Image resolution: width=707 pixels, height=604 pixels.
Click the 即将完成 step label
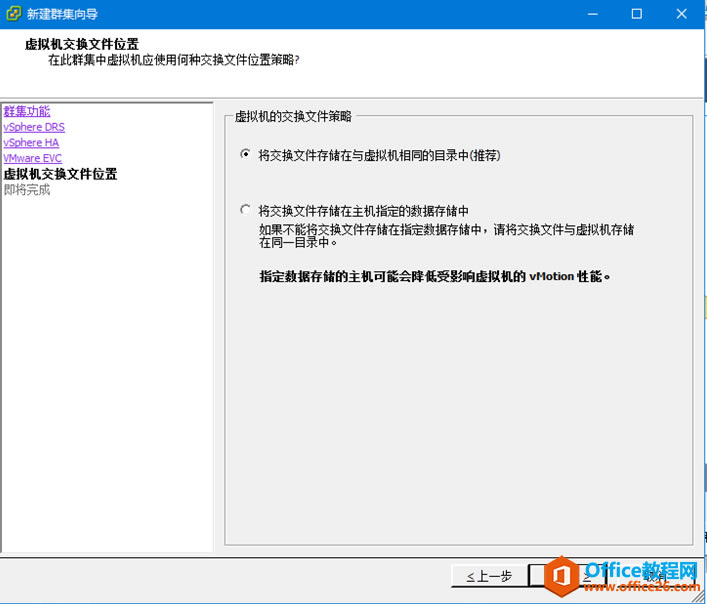pos(27,190)
